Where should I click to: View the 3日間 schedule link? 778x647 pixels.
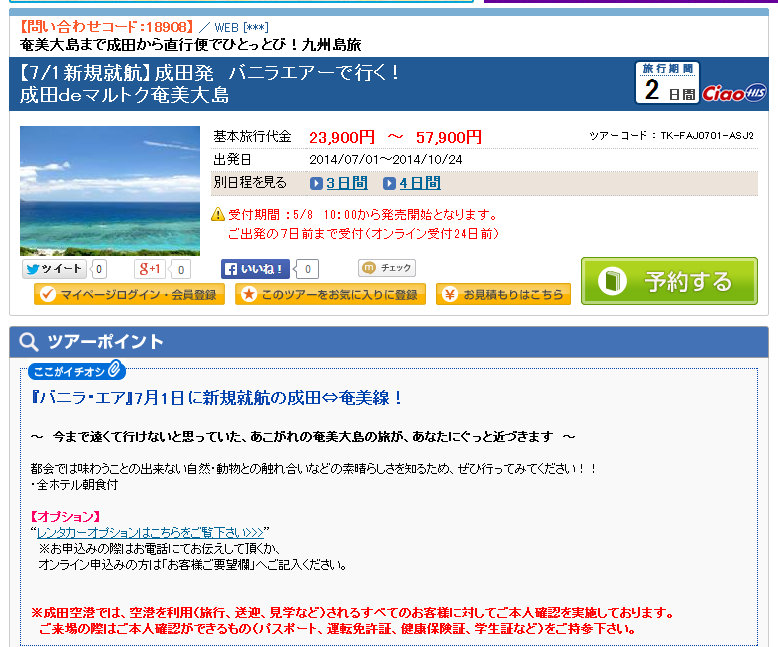click(347, 183)
